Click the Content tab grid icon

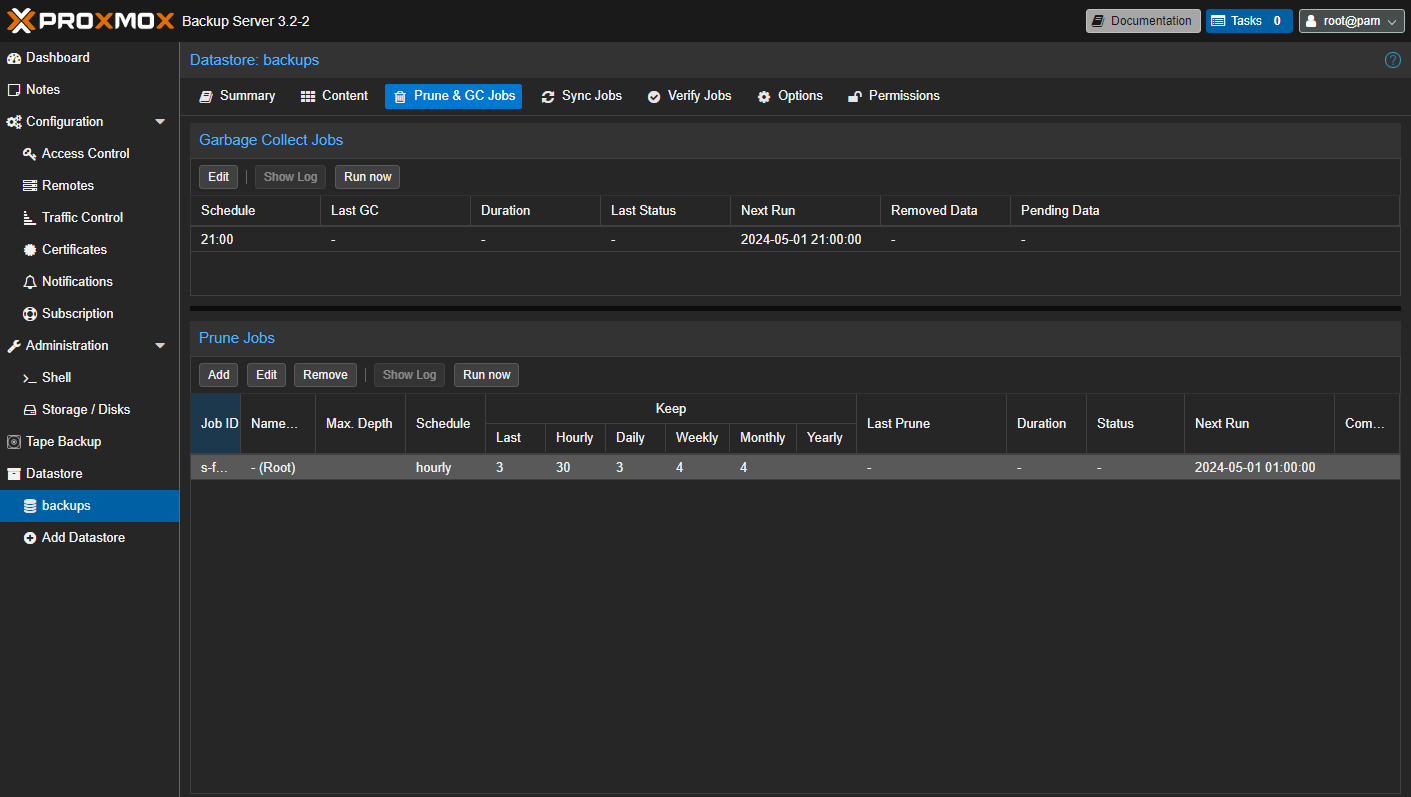(x=308, y=97)
